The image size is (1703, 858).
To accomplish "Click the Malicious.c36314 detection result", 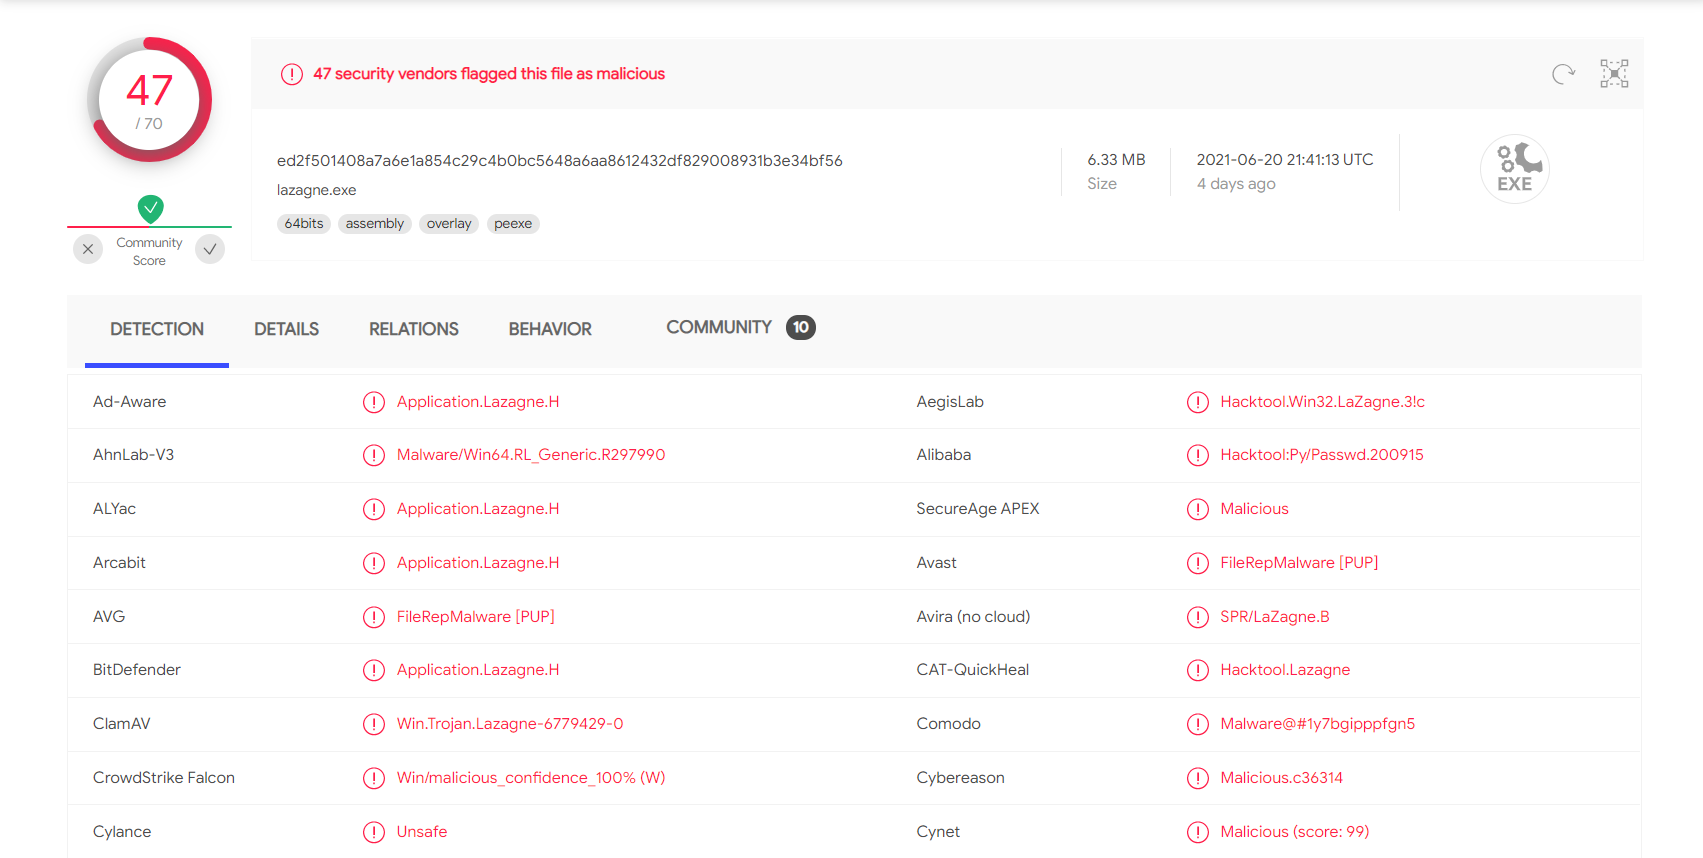I will 1282,778.
